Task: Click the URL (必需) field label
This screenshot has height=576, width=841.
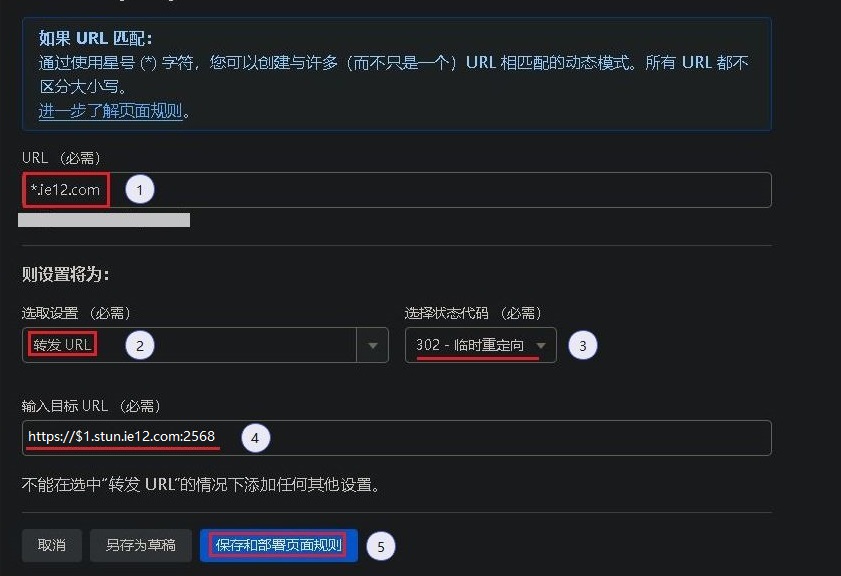Action: point(61,158)
